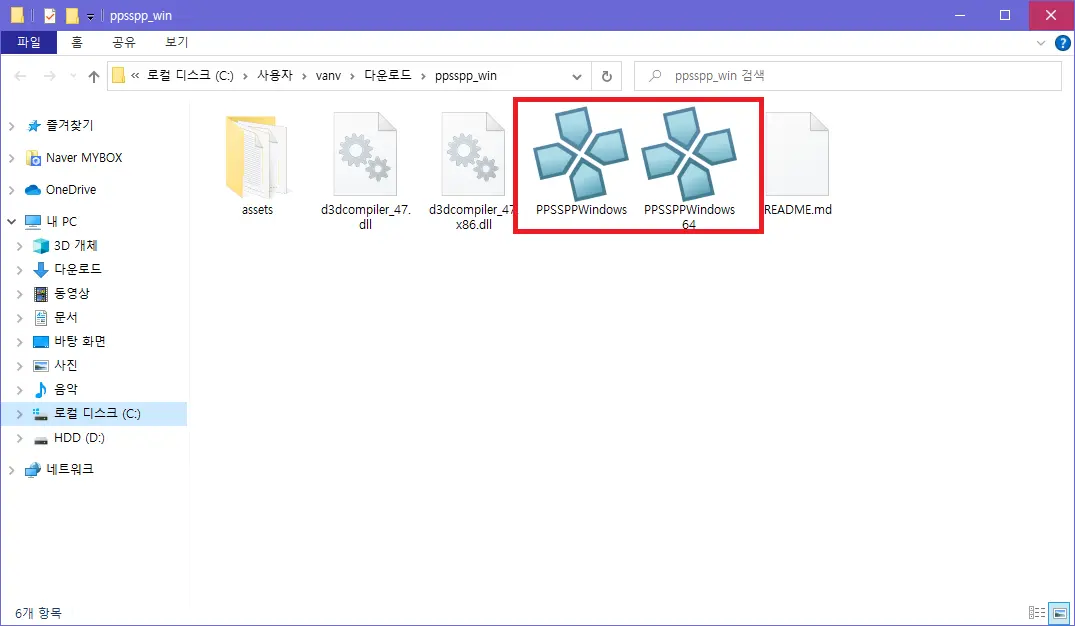Image resolution: width=1075 pixels, height=626 pixels.
Task: Click the back navigation arrow
Action: (20, 76)
